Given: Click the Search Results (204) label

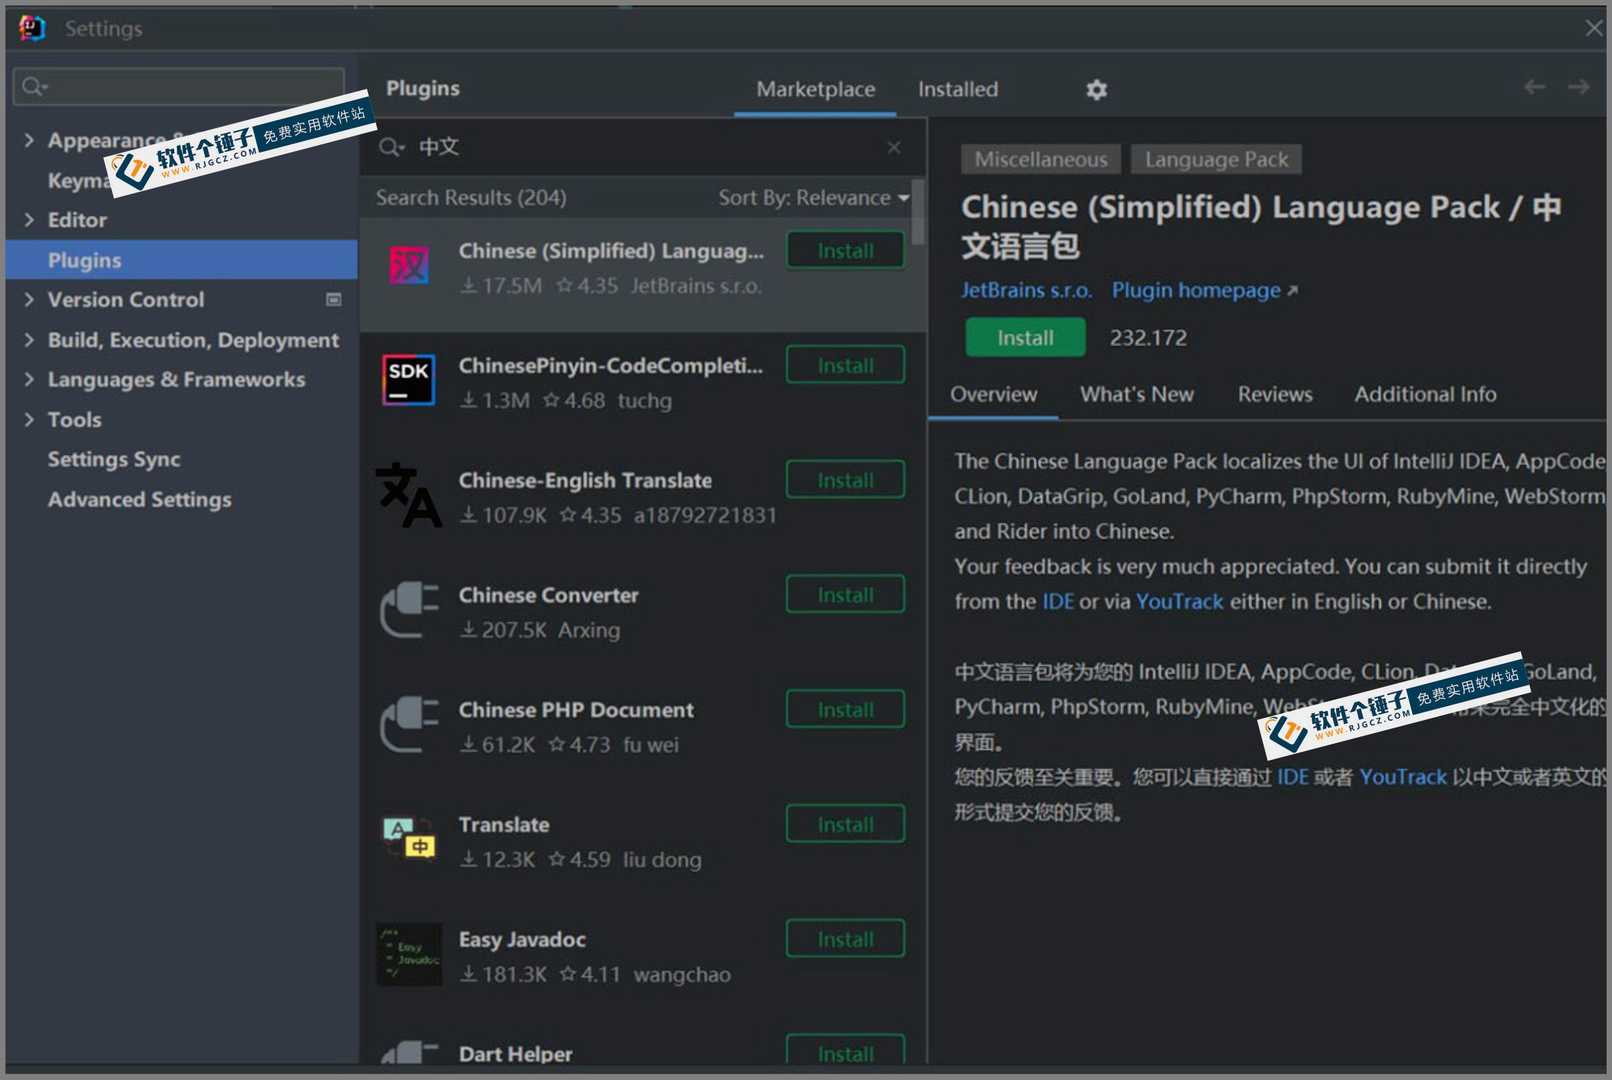Looking at the screenshot, I should [471, 198].
